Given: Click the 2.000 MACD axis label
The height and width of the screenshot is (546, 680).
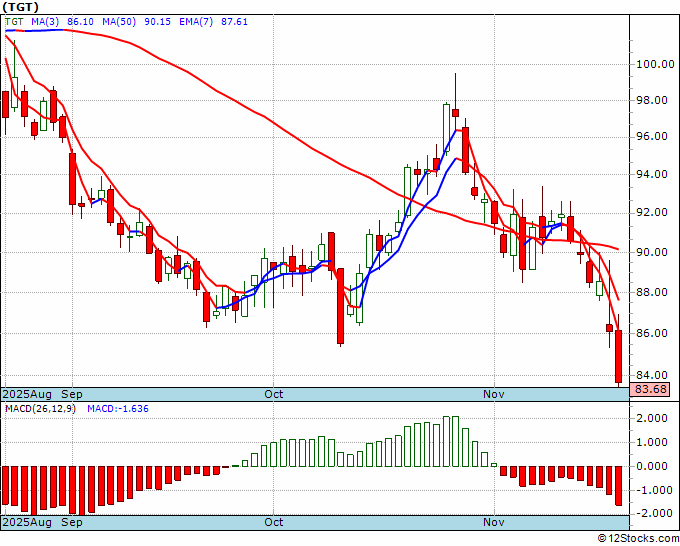Looking at the screenshot, I should [651, 418].
